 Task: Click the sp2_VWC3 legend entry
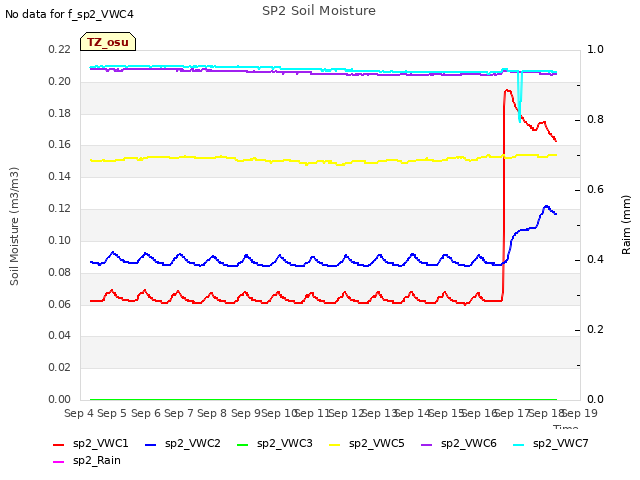point(275,444)
